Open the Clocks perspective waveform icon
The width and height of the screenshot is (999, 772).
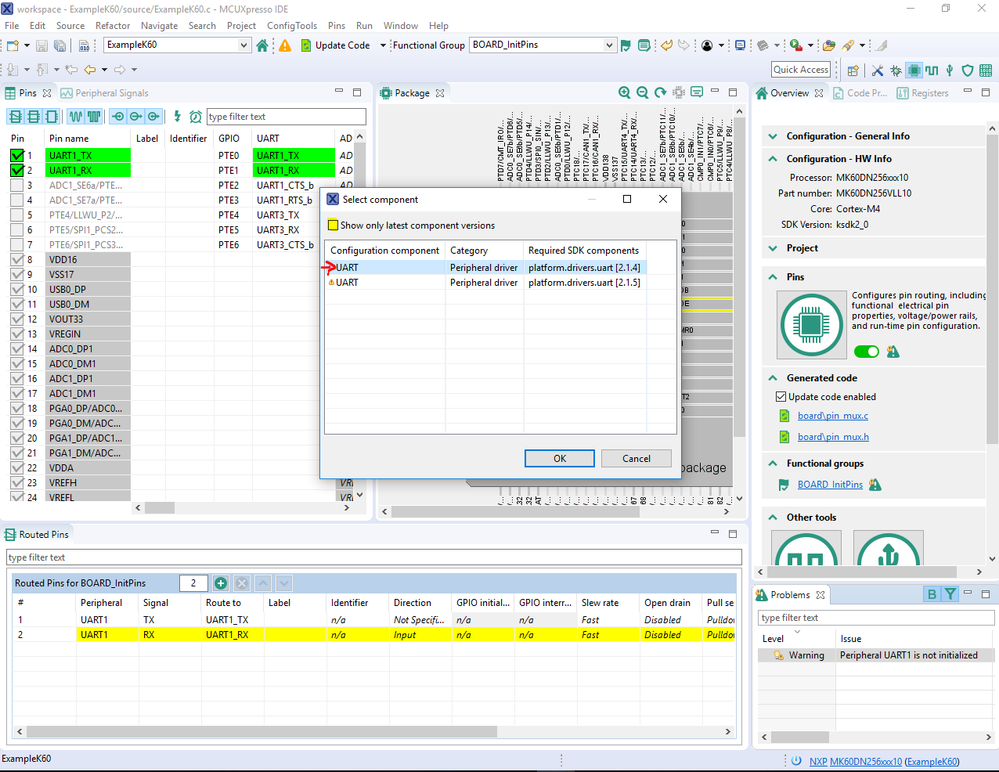(x=932, y=70)
